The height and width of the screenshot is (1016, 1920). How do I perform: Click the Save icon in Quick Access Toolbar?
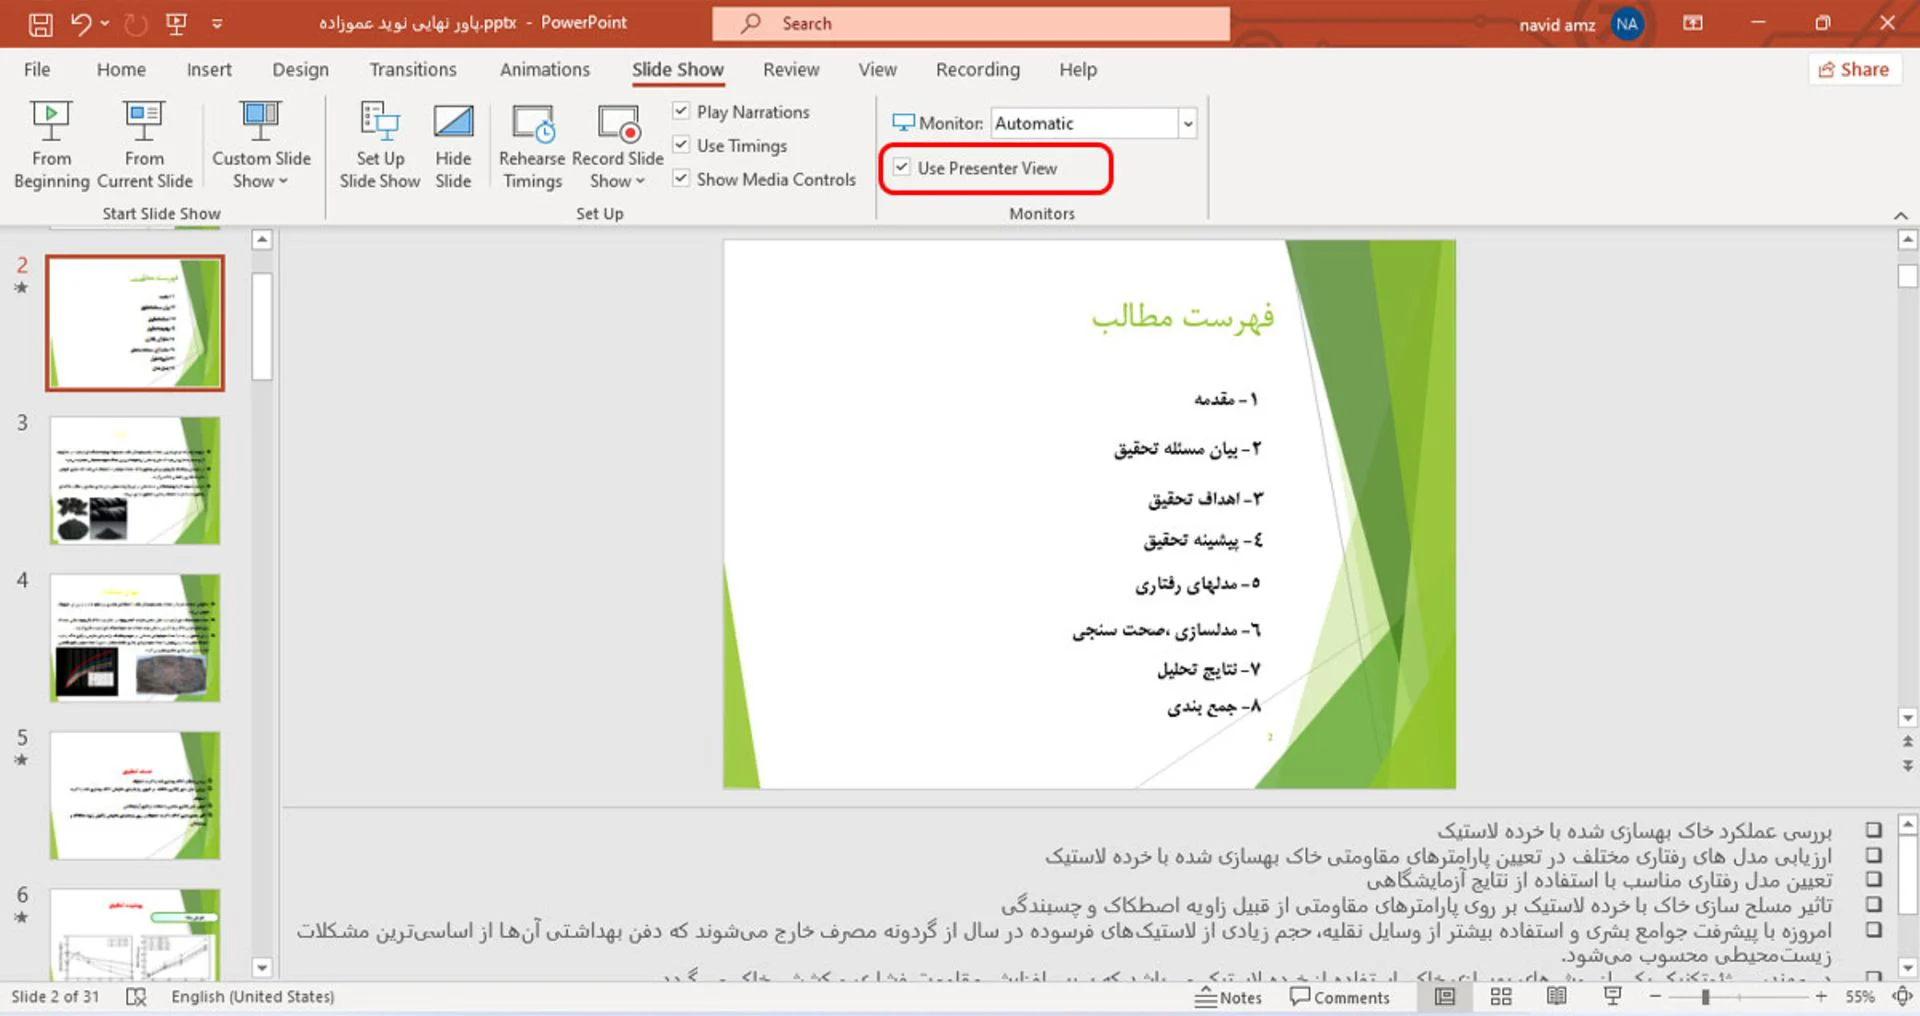click(x=39, y=23)
